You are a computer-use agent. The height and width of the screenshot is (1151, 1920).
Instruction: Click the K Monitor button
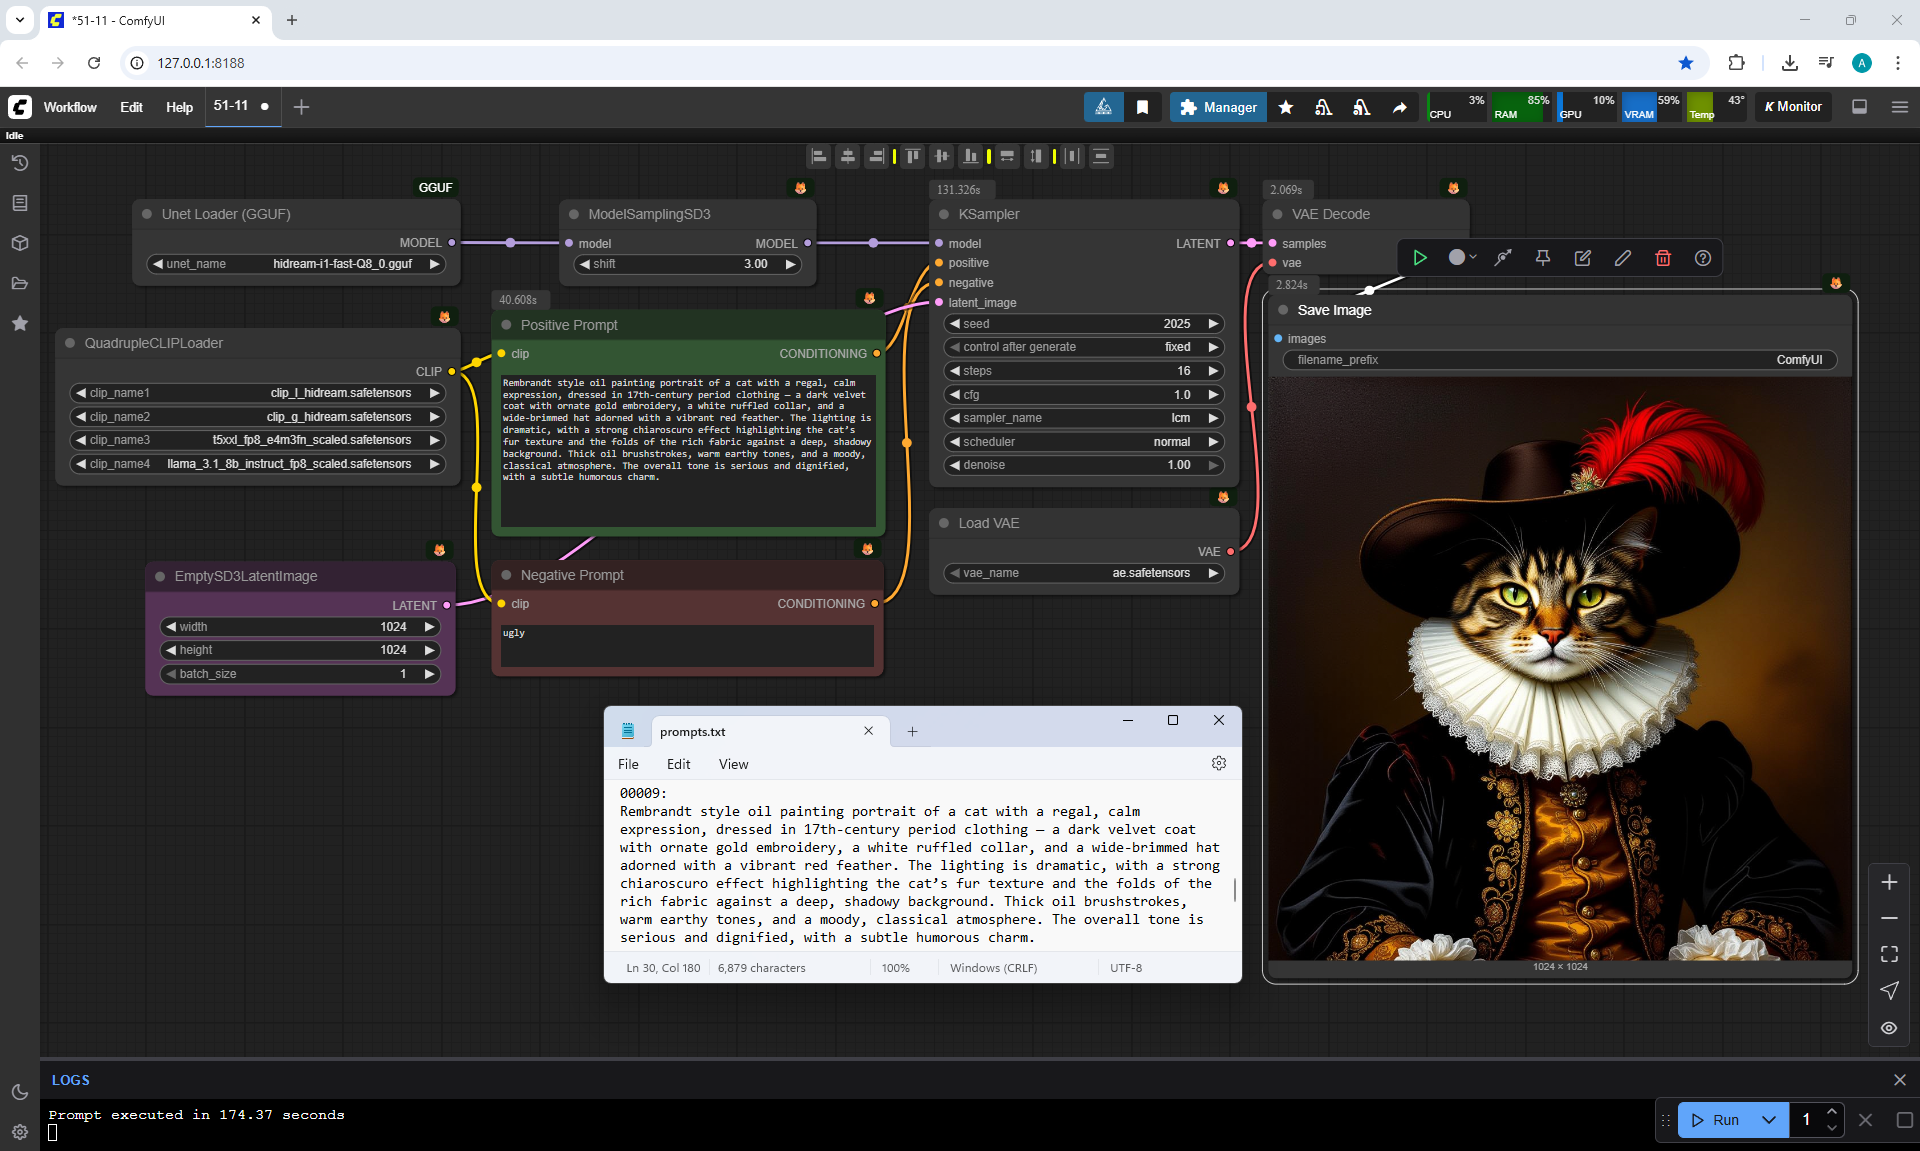click(x=1793, y=107)
